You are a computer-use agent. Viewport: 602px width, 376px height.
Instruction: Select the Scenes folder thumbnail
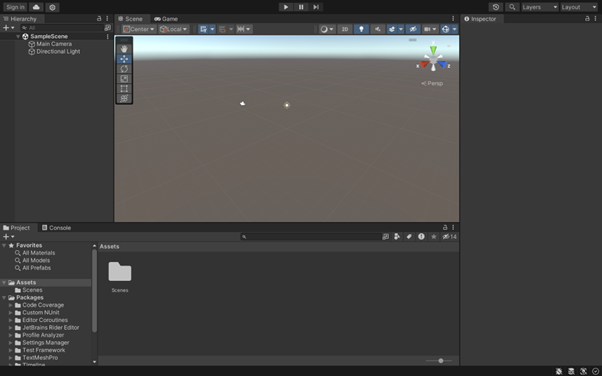[120, 277]
